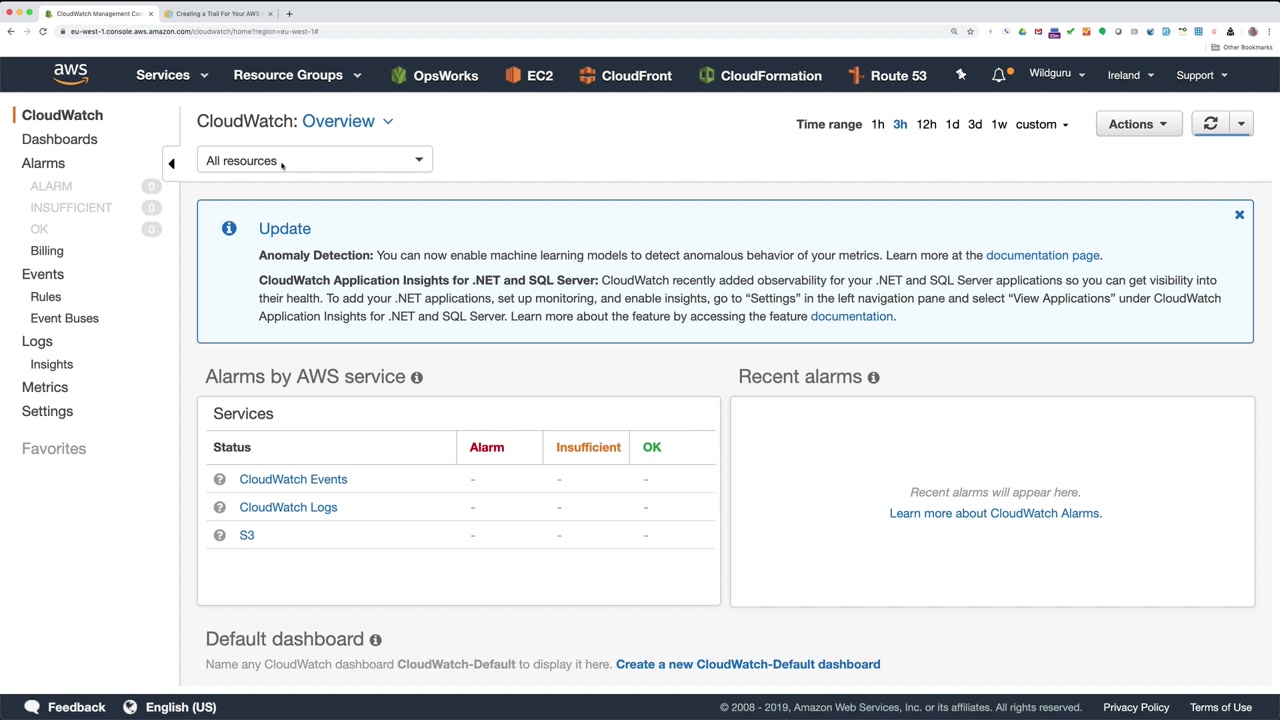Open Metrics in the sidebar

(45, 387)
